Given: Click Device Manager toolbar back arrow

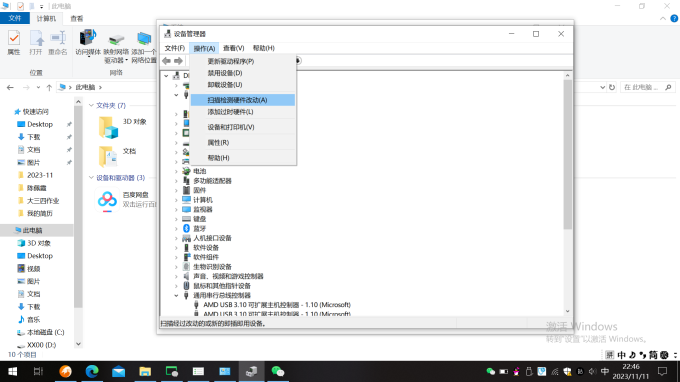Looking at the screenshot, I should click(167, 61).
